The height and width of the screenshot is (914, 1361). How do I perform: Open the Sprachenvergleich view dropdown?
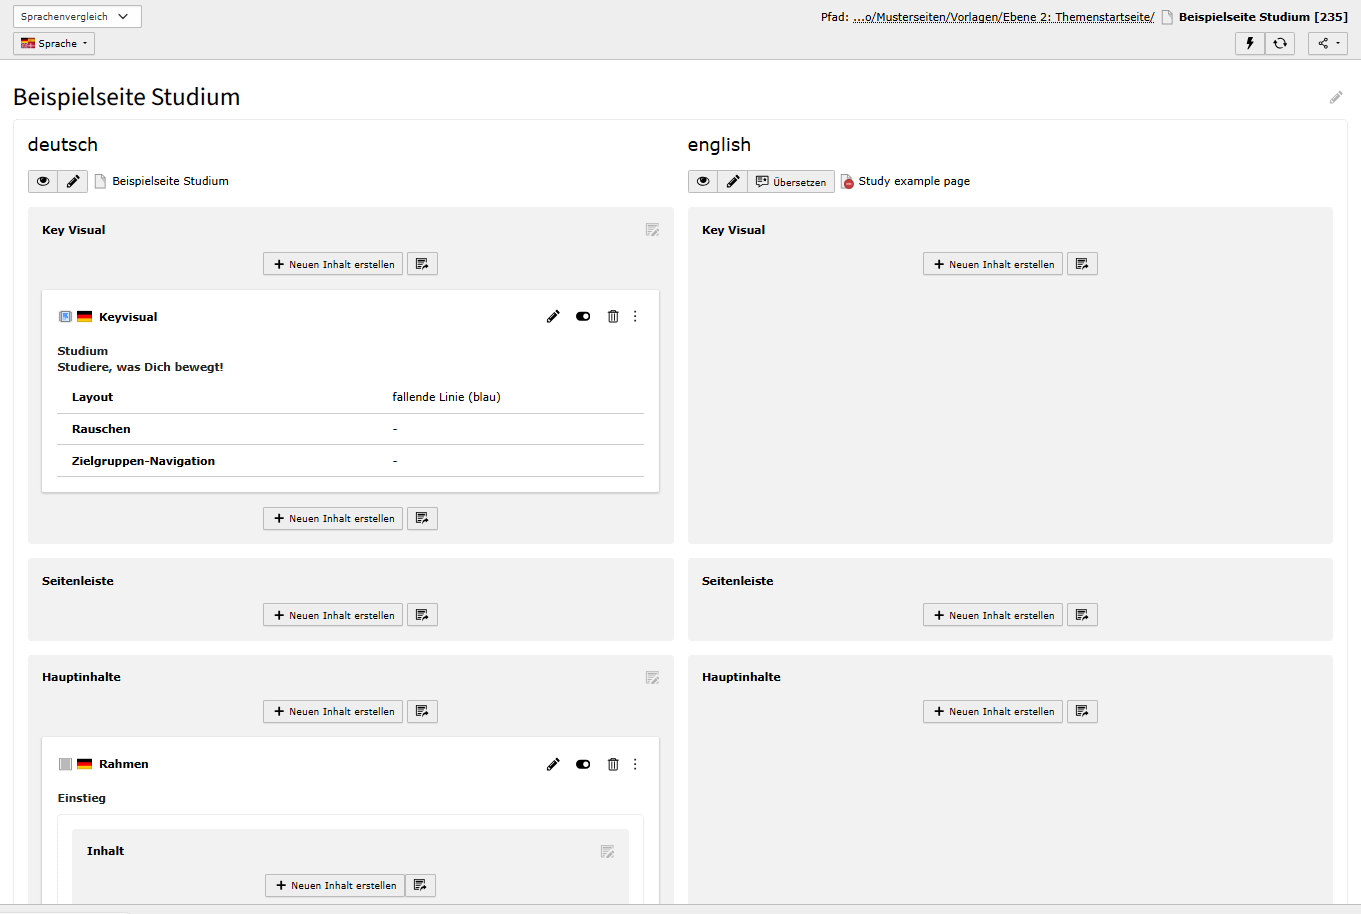pyautogui.click(x=76, y=17)
